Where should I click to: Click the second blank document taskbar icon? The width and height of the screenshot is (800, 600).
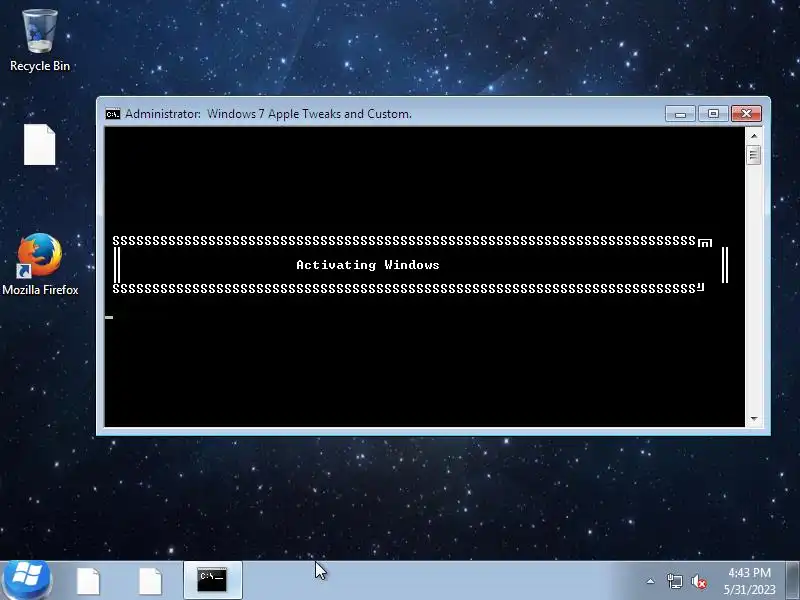pos(151,581)
